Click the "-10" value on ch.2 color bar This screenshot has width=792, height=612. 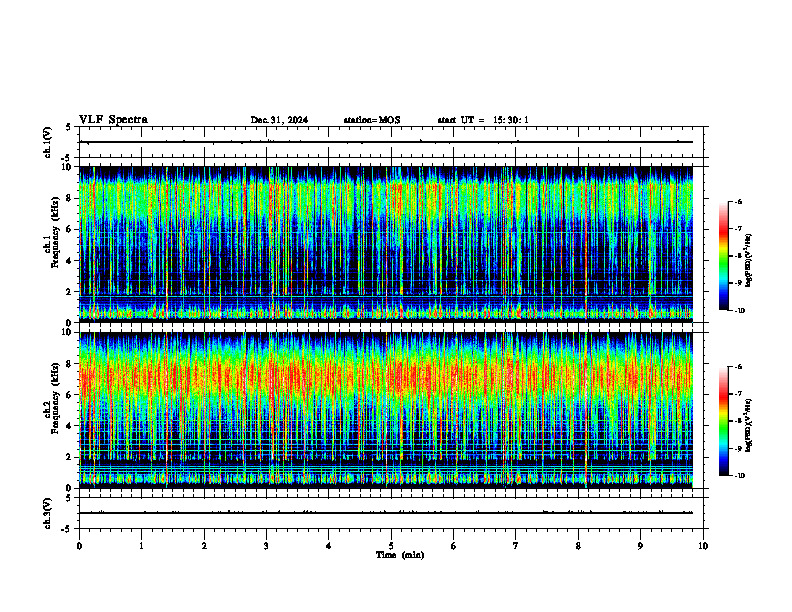pos(740,476)
